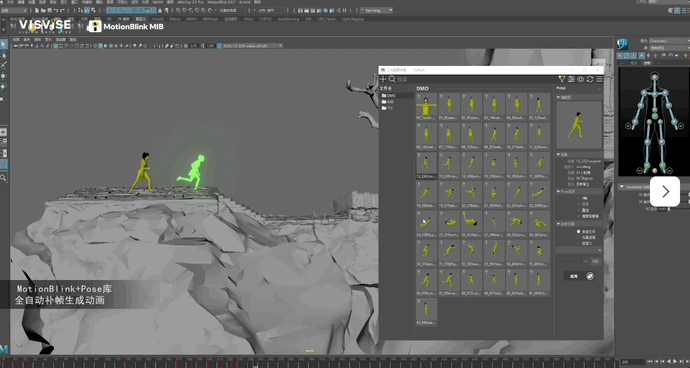Image resolution: width=690 pixels, height=368 pixels.
Task: Open the TIC folder in folder list
Action: [388, 108]
